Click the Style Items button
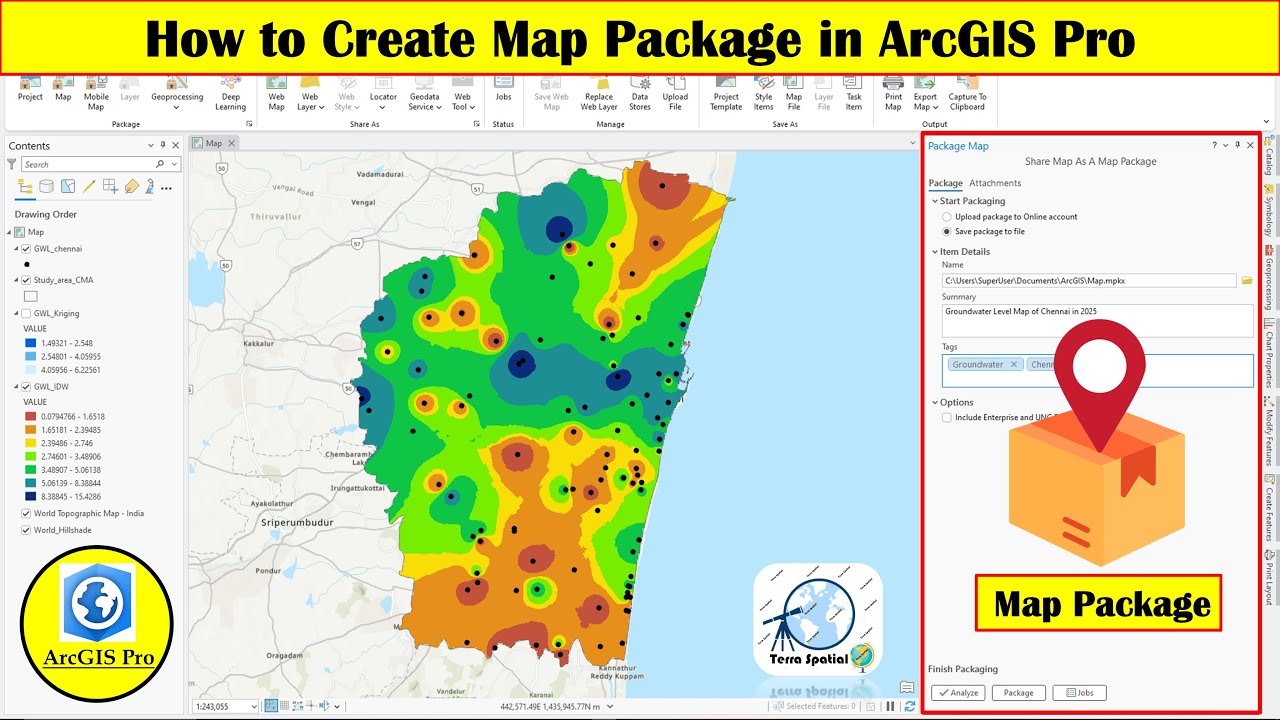This screenshot has height=720, width=1280. pos(763,93)
